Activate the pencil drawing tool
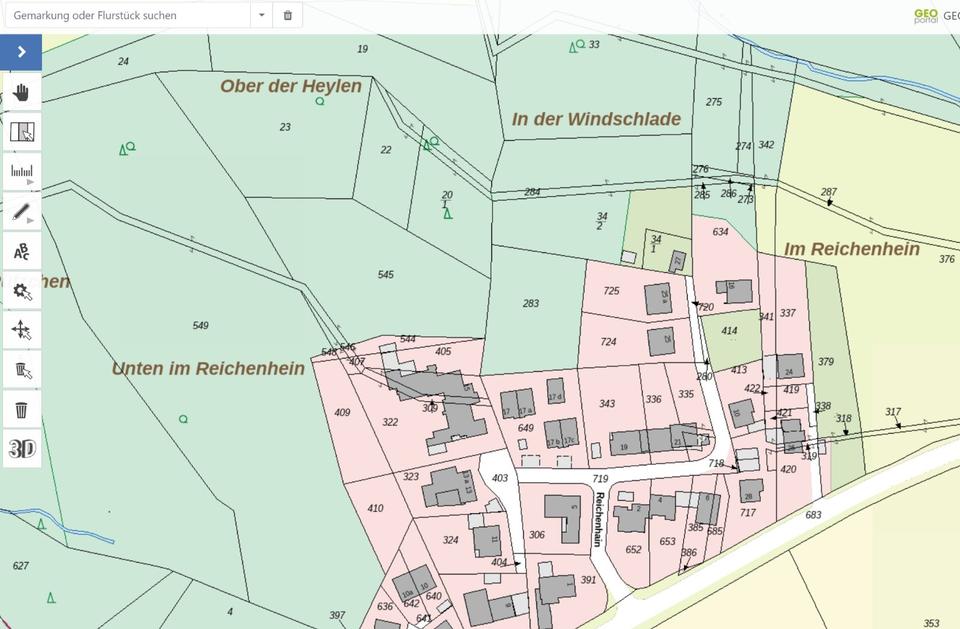Image resolution: width=960 pixels, height=629 pixels. tap(21, 210)
